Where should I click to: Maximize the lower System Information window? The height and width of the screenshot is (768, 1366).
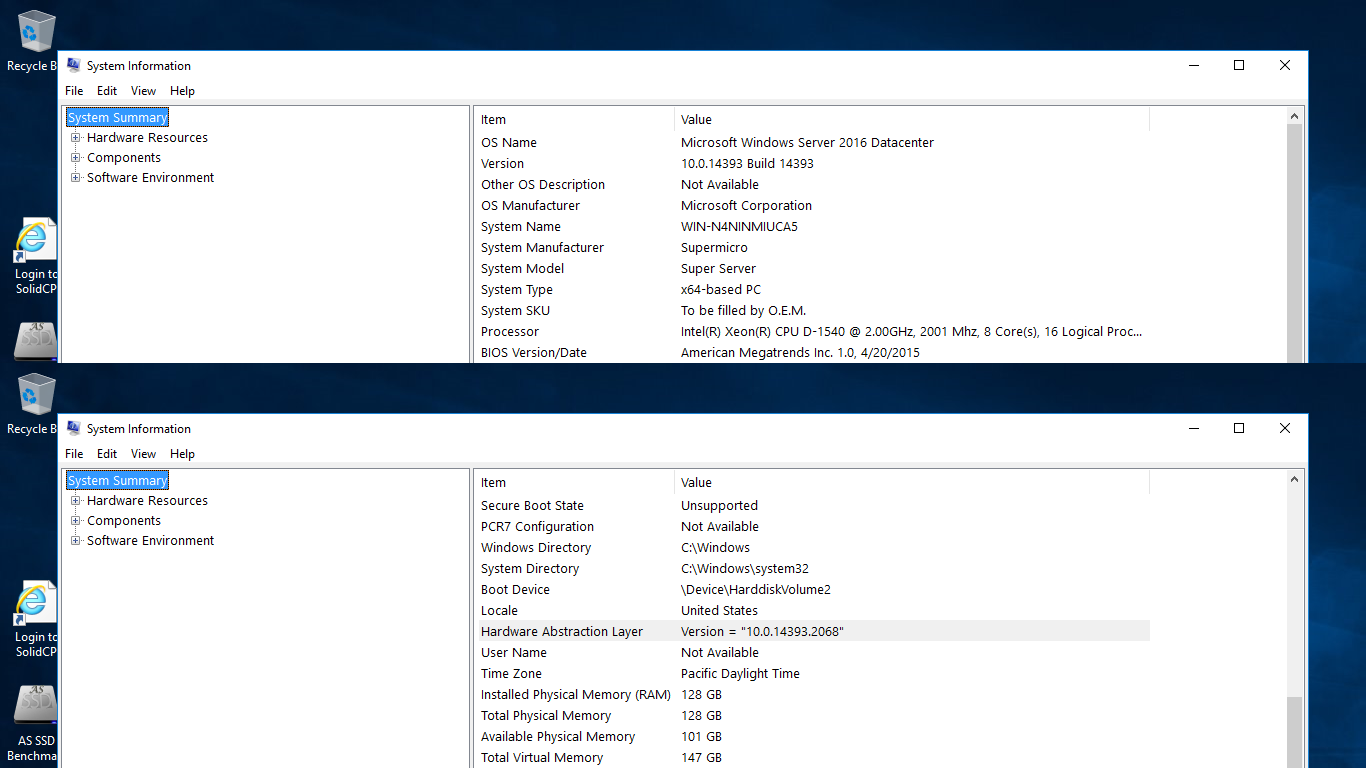tap(1238, 429)
